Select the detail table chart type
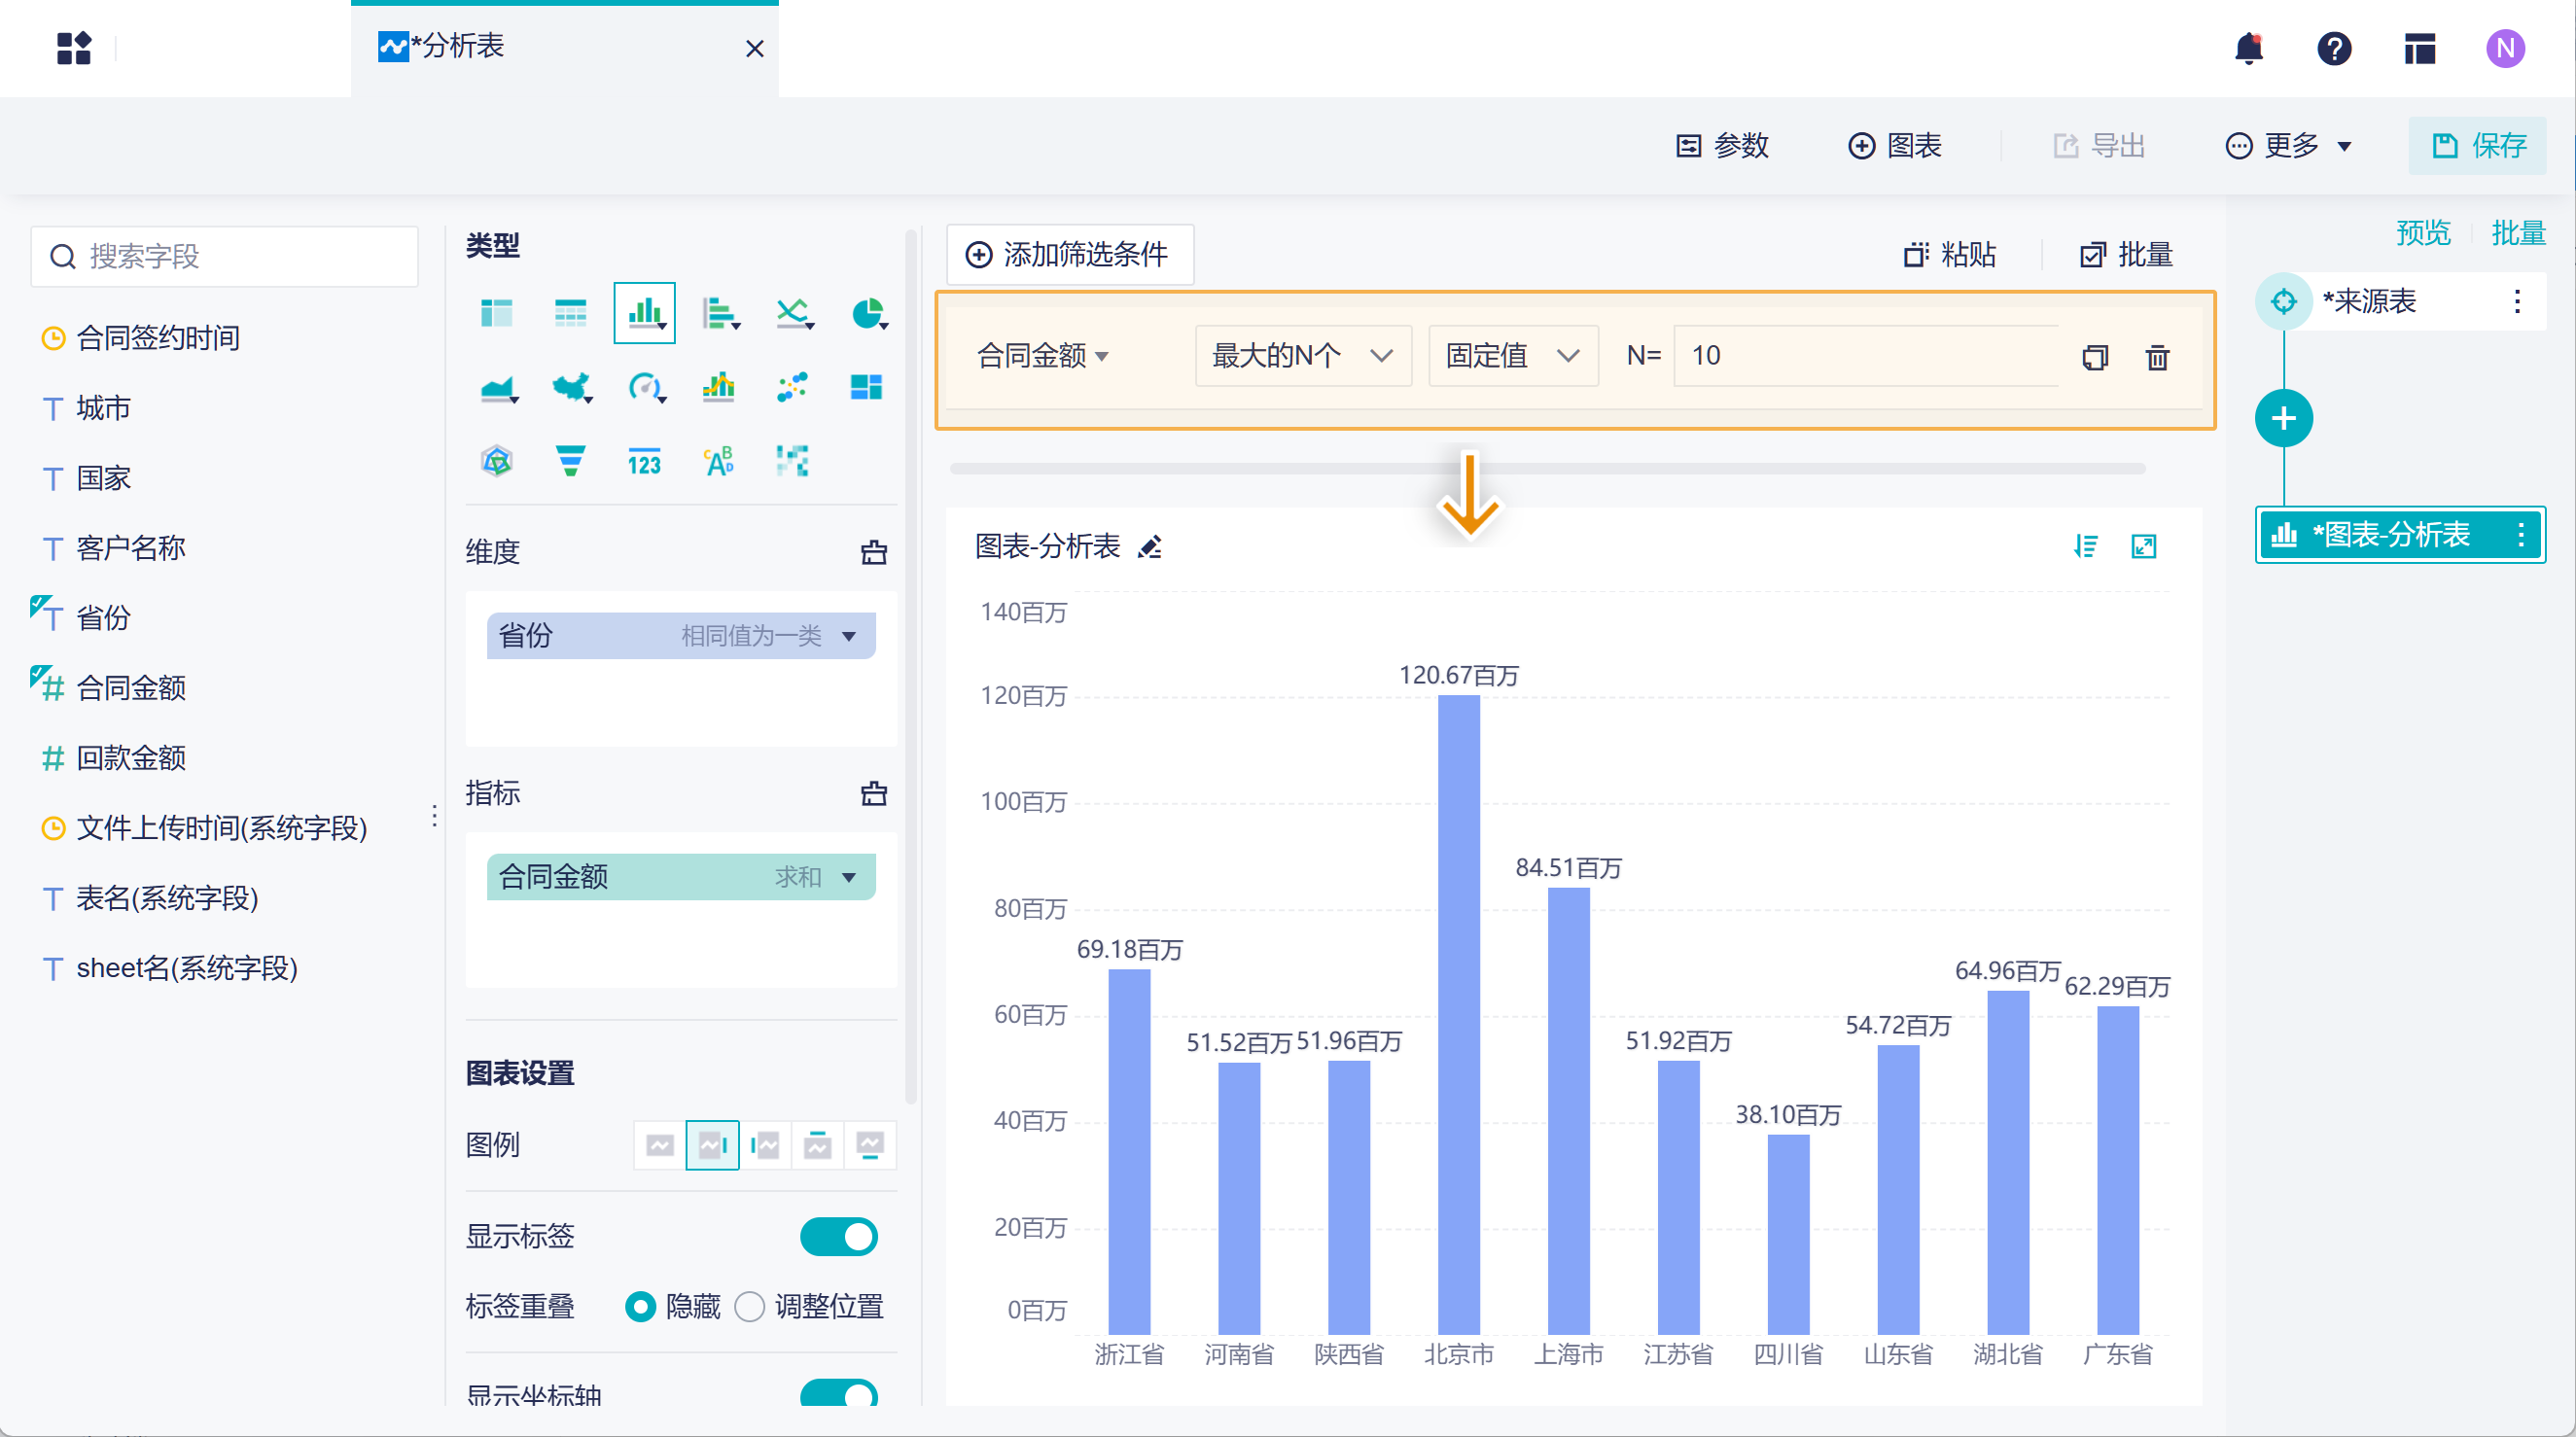Screen dimensions: 2576x1437 (x=571, y=314)
